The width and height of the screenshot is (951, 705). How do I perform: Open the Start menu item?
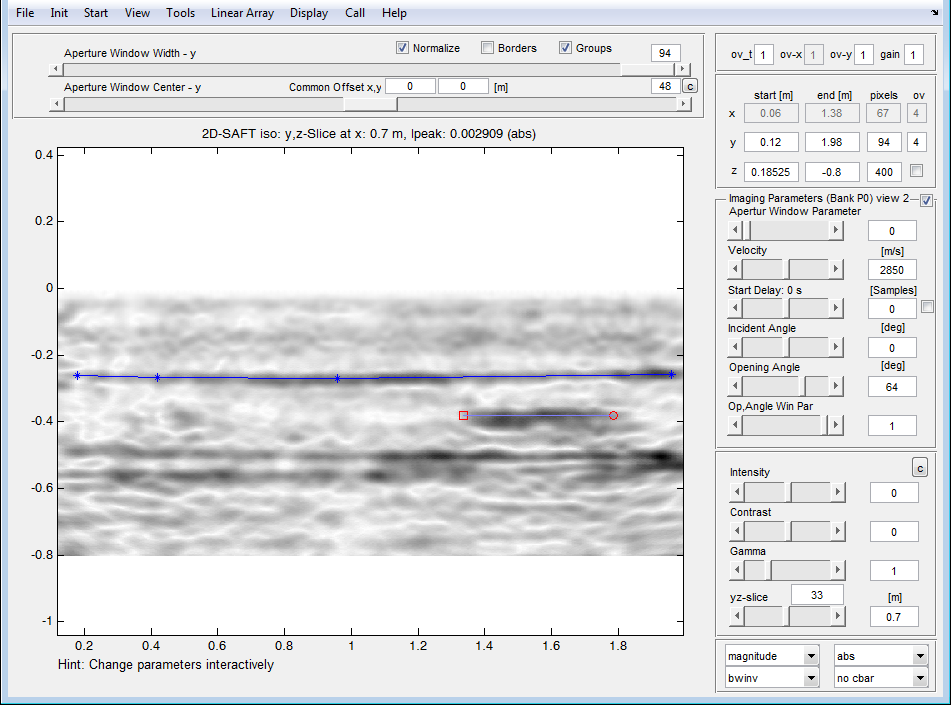96,13
